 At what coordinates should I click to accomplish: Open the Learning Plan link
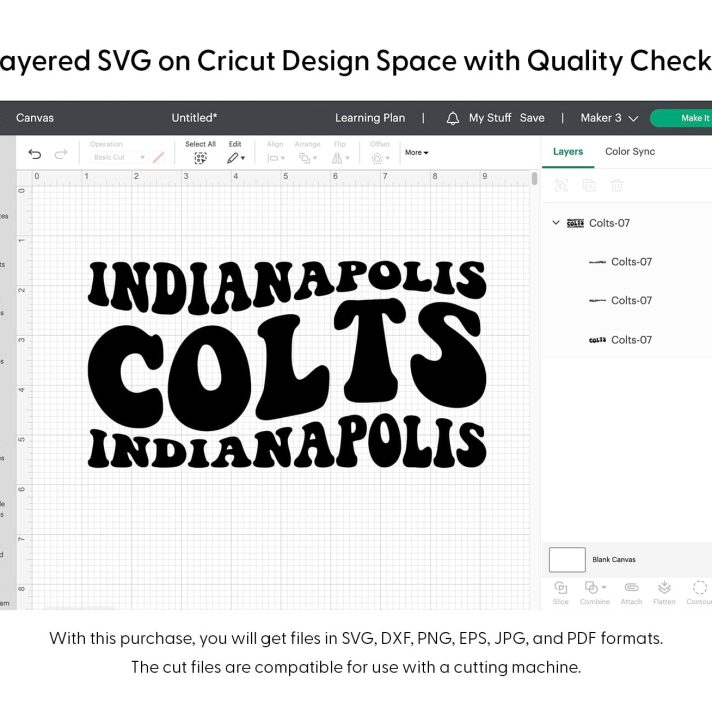tap(370, 118)
